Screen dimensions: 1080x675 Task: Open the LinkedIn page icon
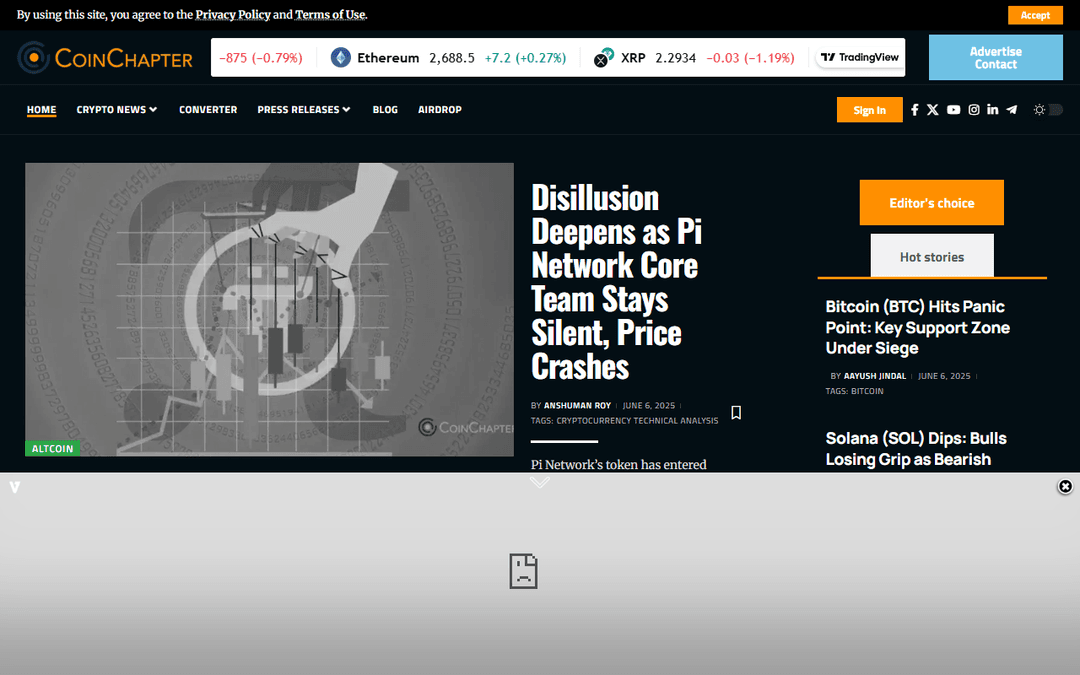(993, 110)
